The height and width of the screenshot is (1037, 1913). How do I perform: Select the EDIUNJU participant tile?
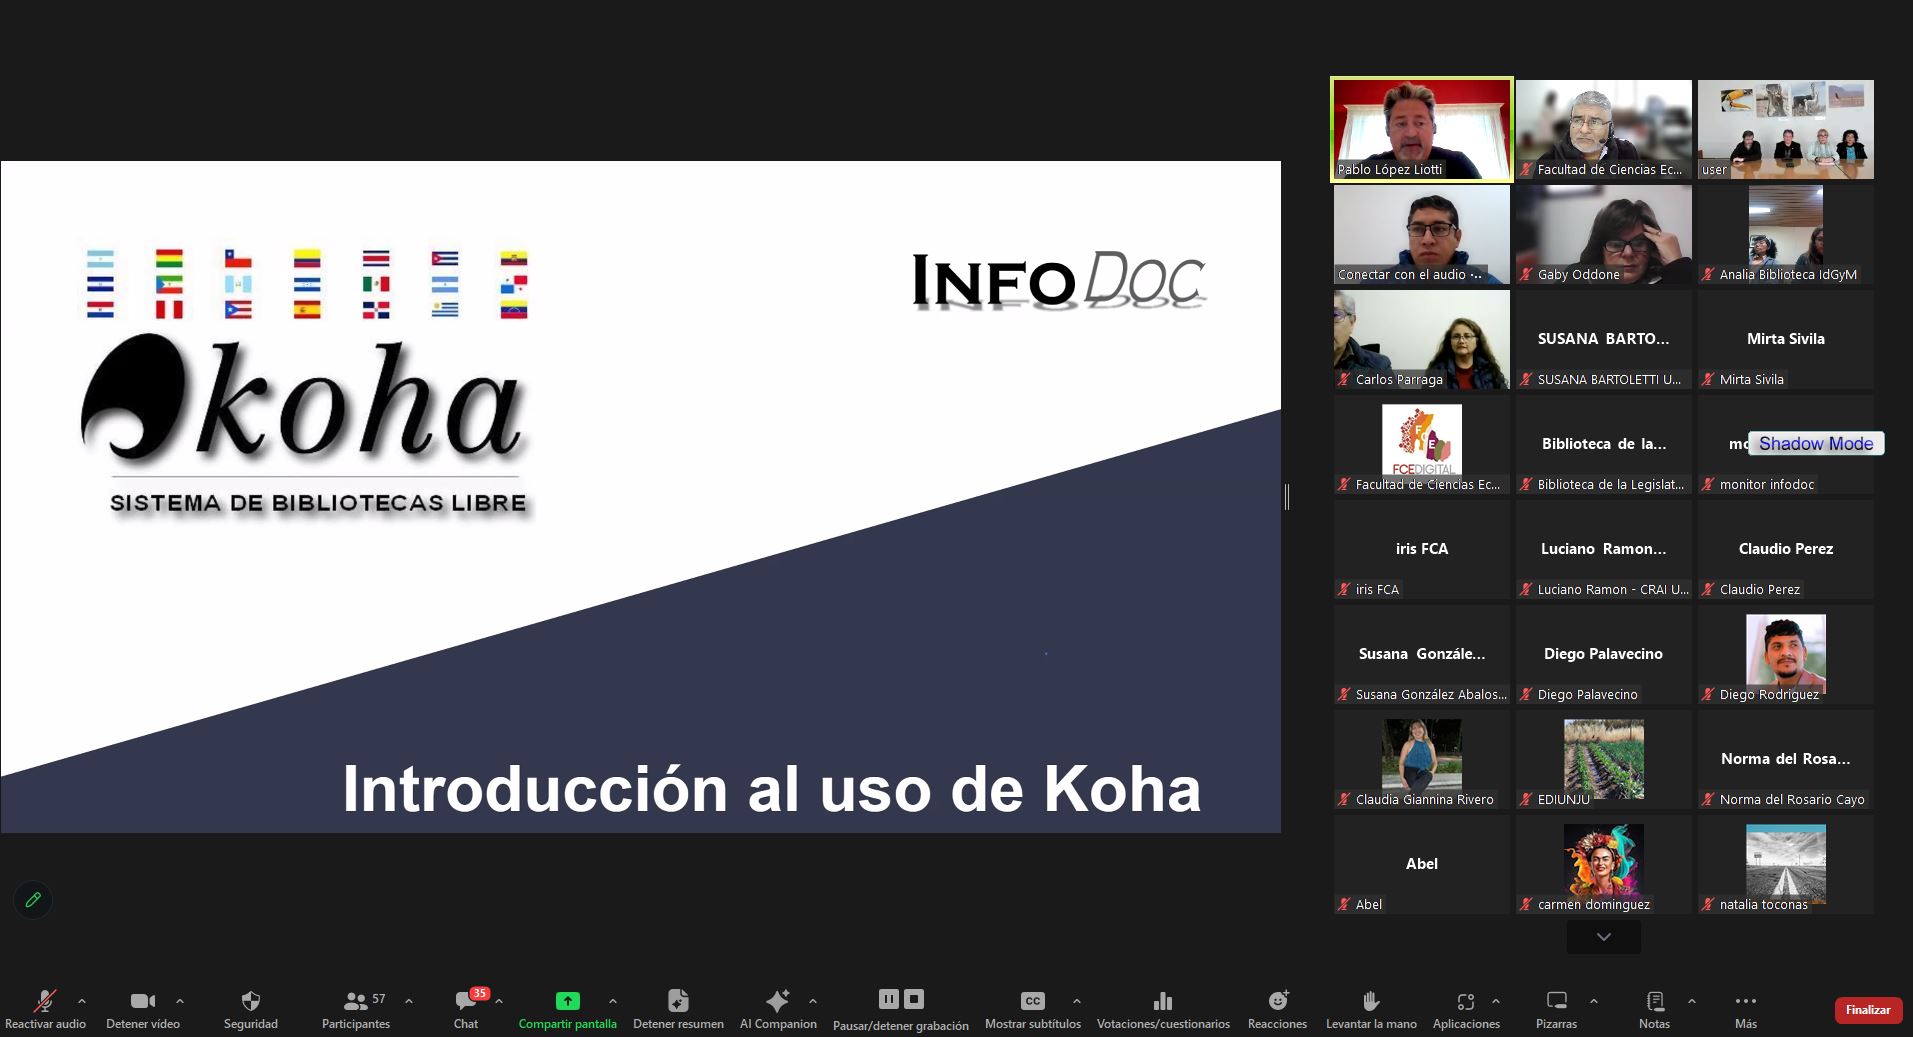coord(1604,760)
